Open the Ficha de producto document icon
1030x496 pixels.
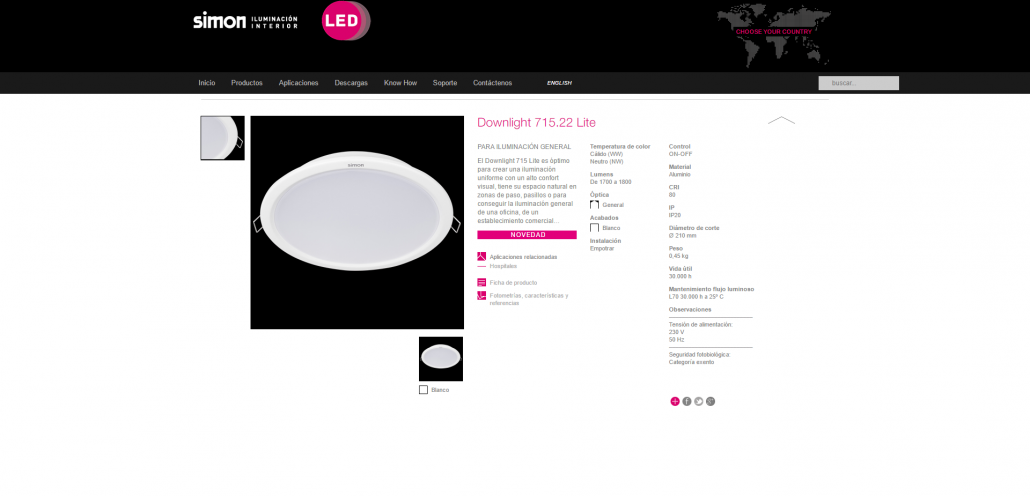click(x=481, y=282)
